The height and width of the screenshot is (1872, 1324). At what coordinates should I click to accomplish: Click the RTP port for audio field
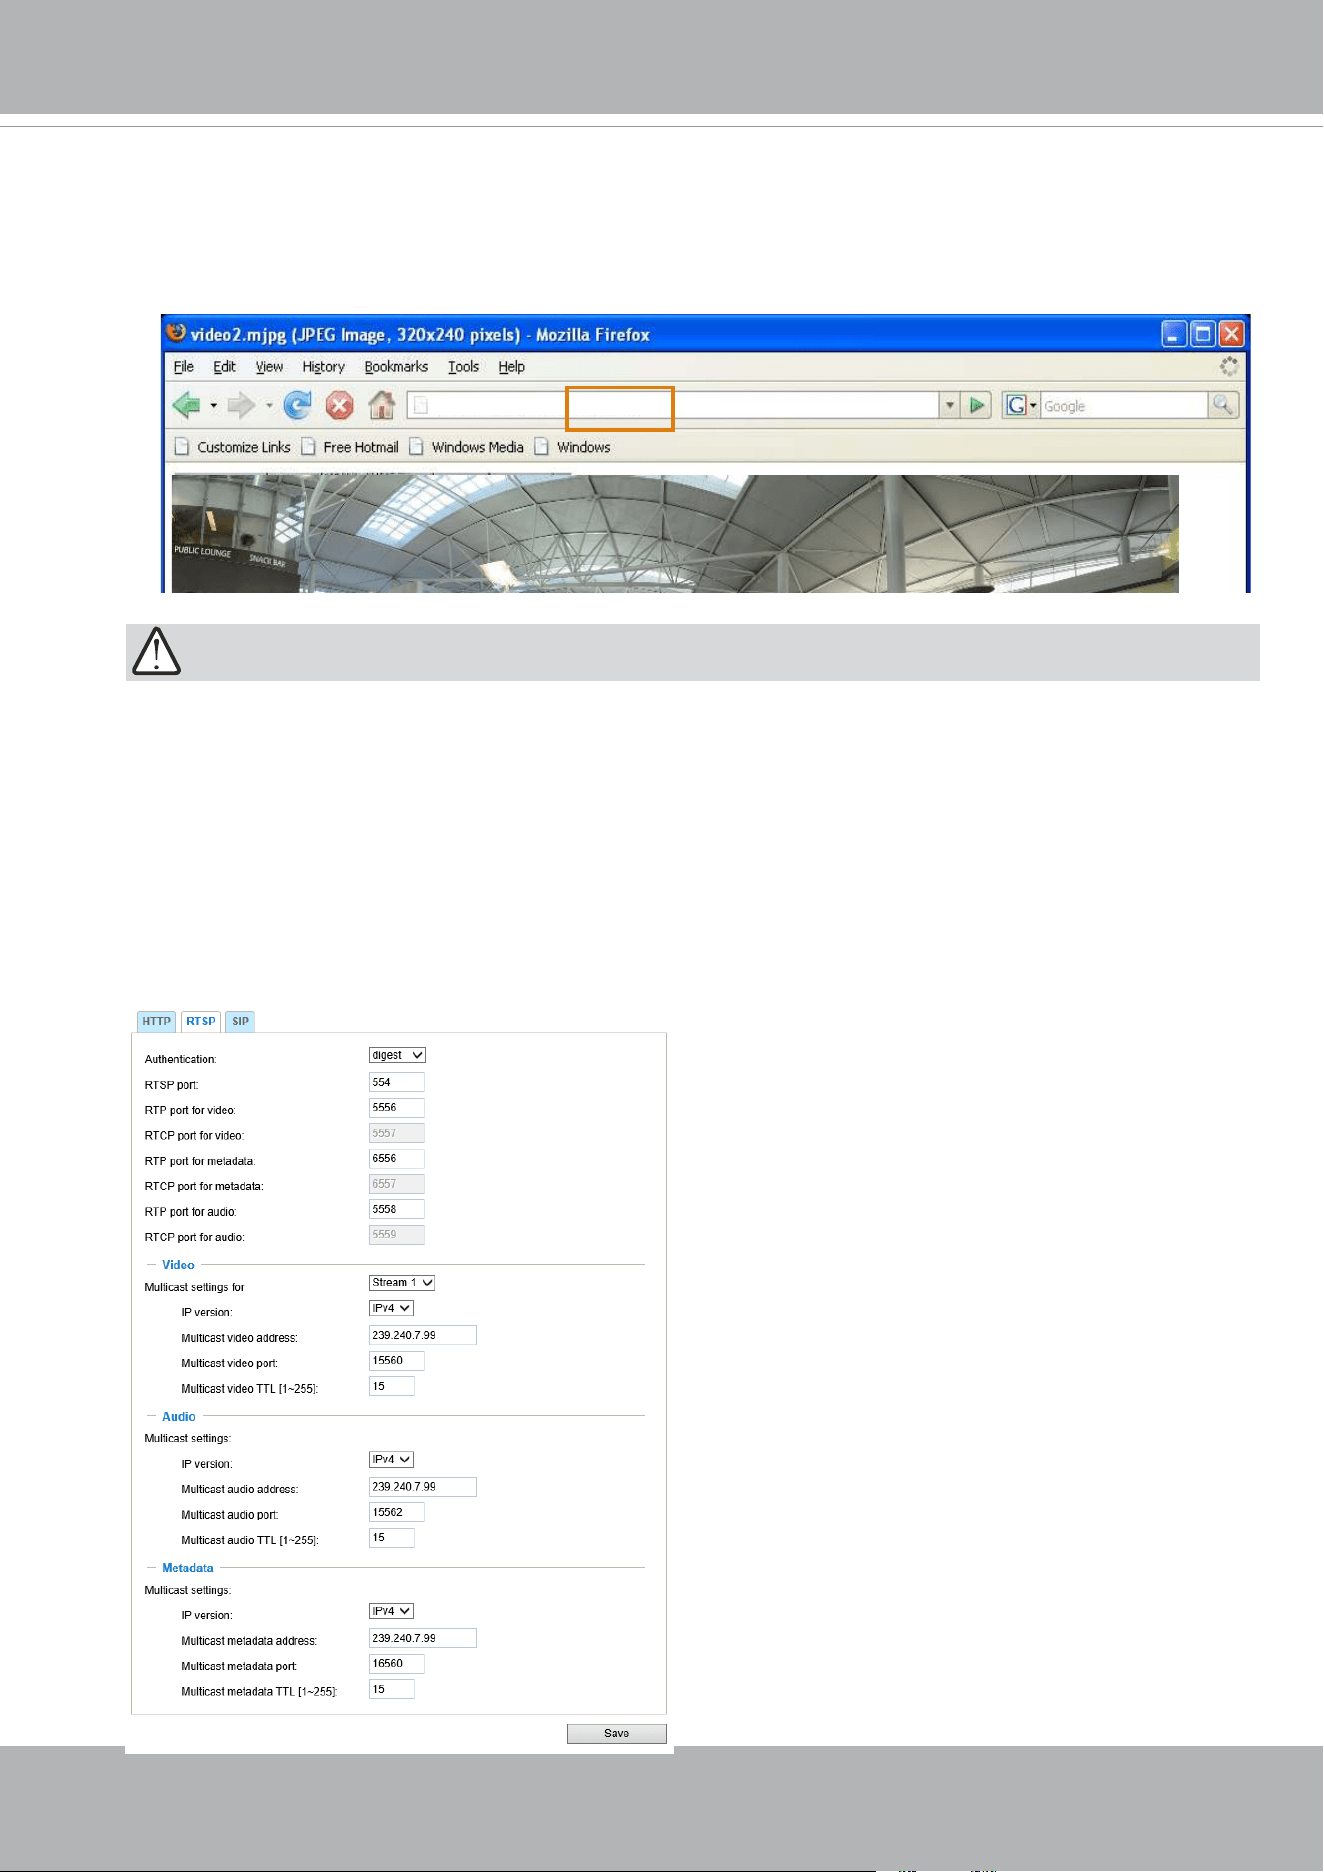click(x=397, y=1209)
